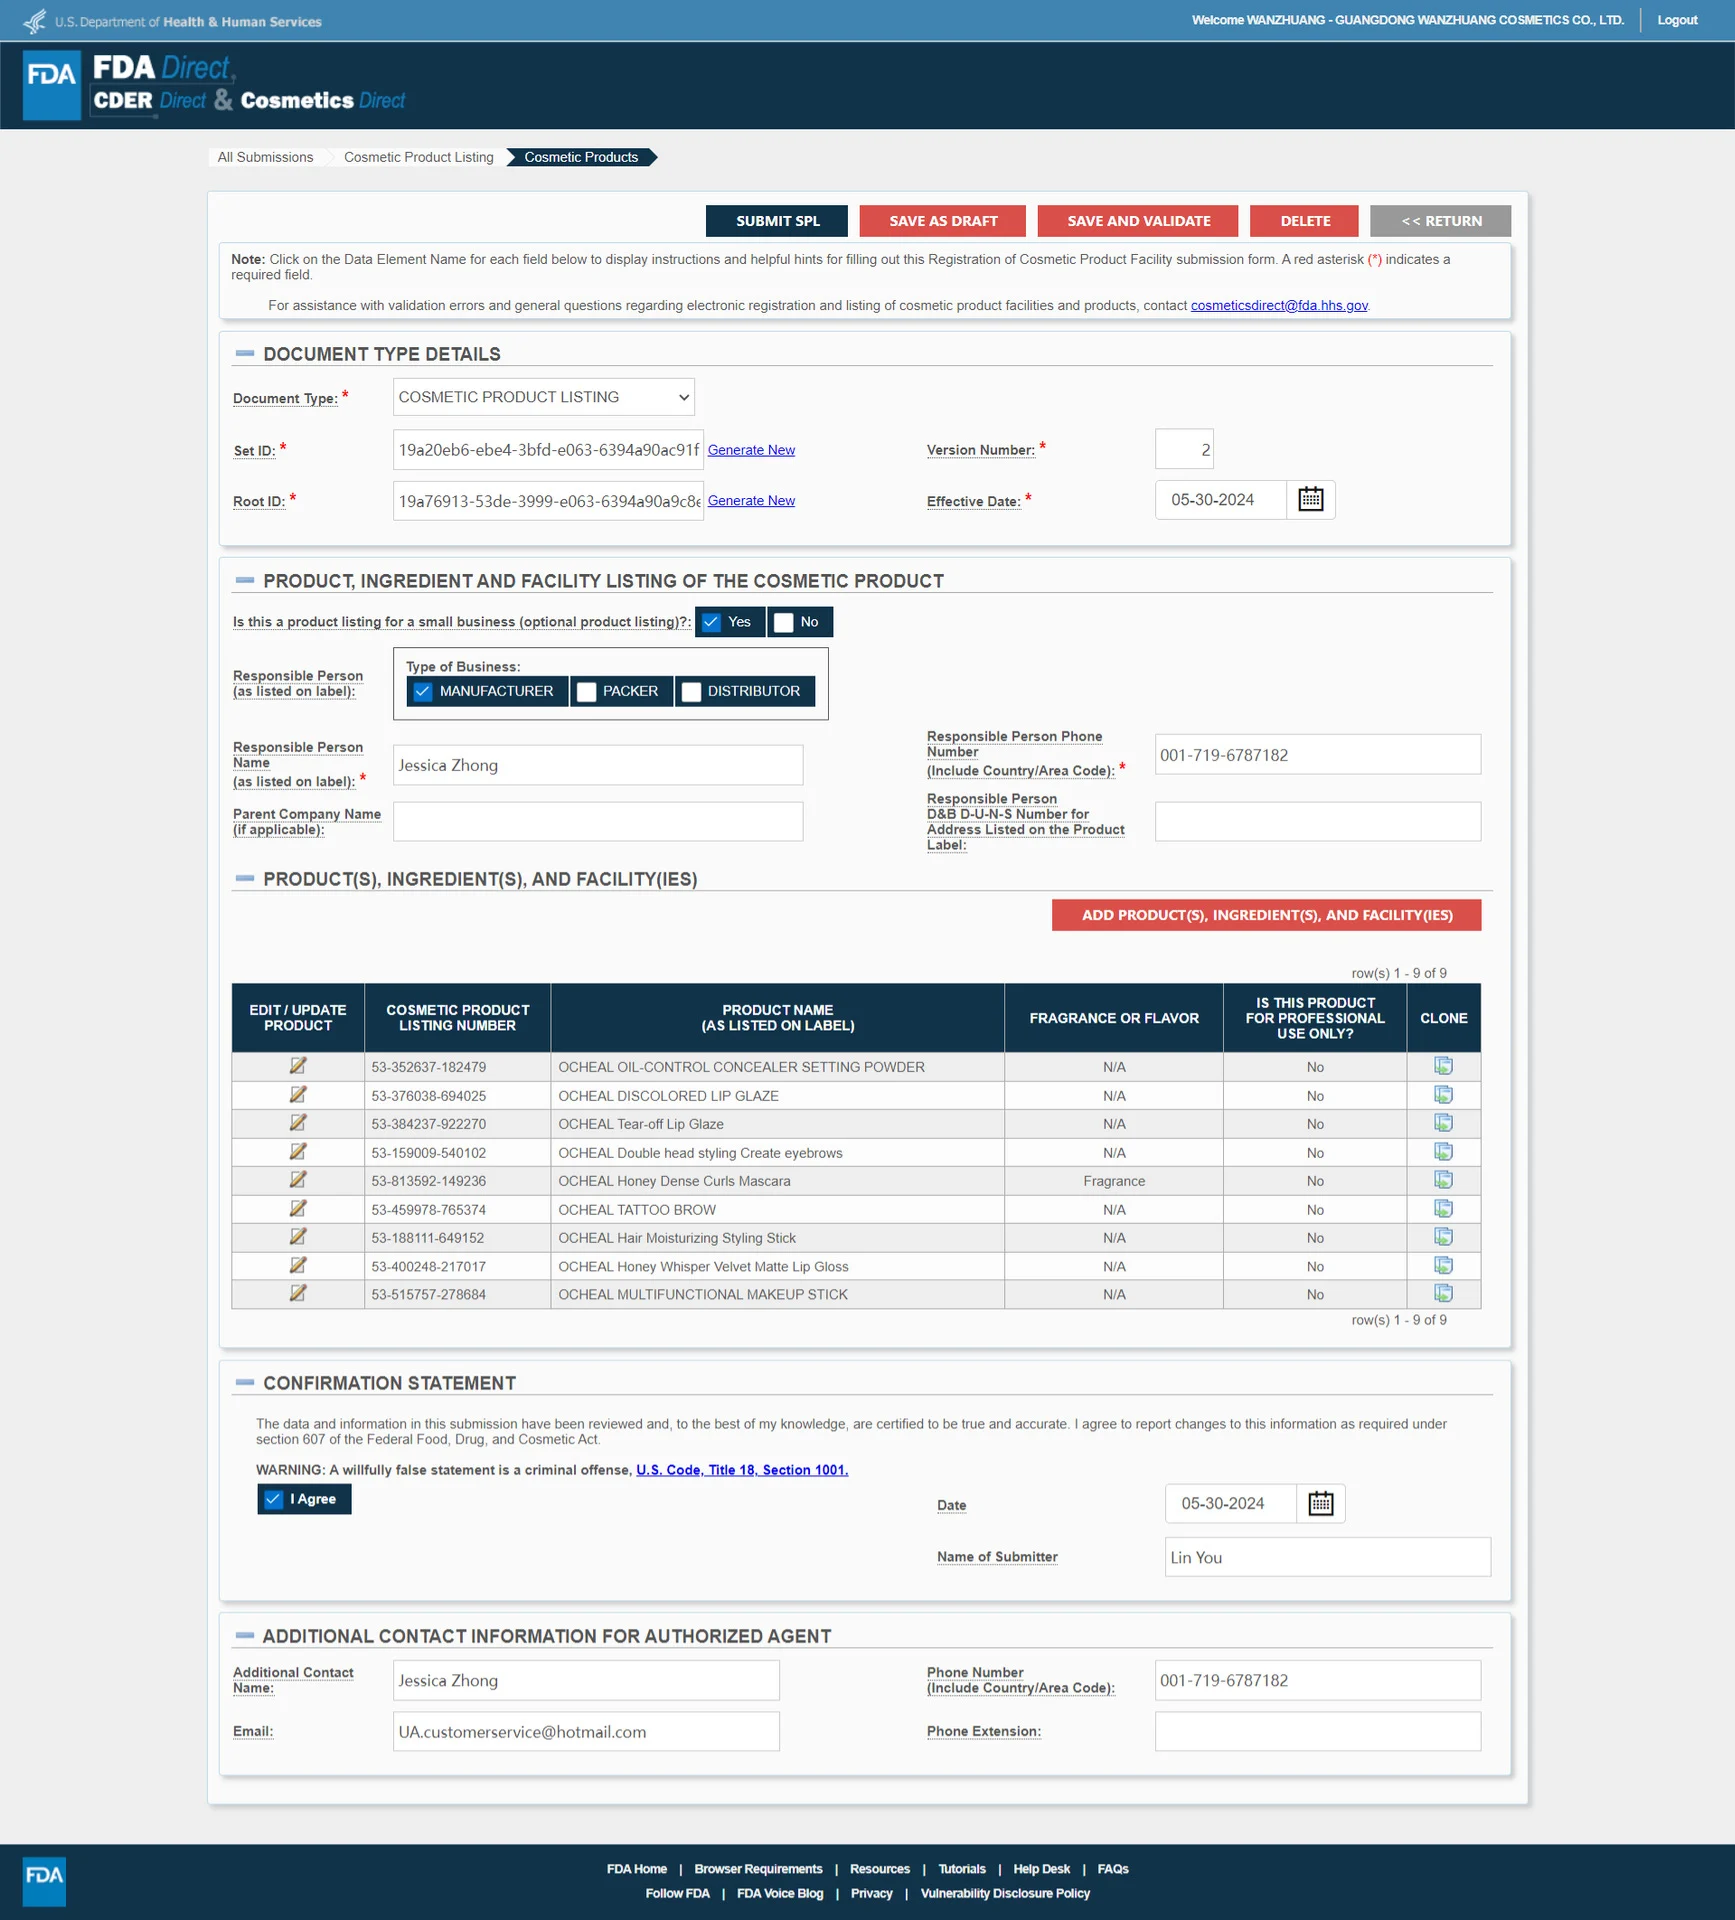Collapse the Confirmation Statement section
This screenshot has height=1920, width=1735.
tap(244, 1382)
